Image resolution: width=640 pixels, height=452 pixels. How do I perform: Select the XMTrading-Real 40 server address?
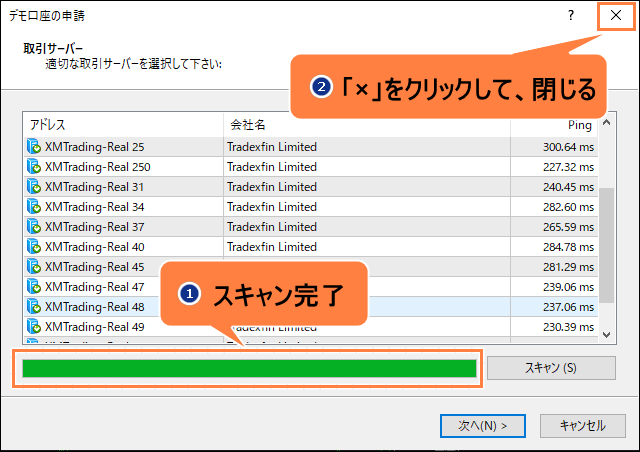tap(95, 247)
